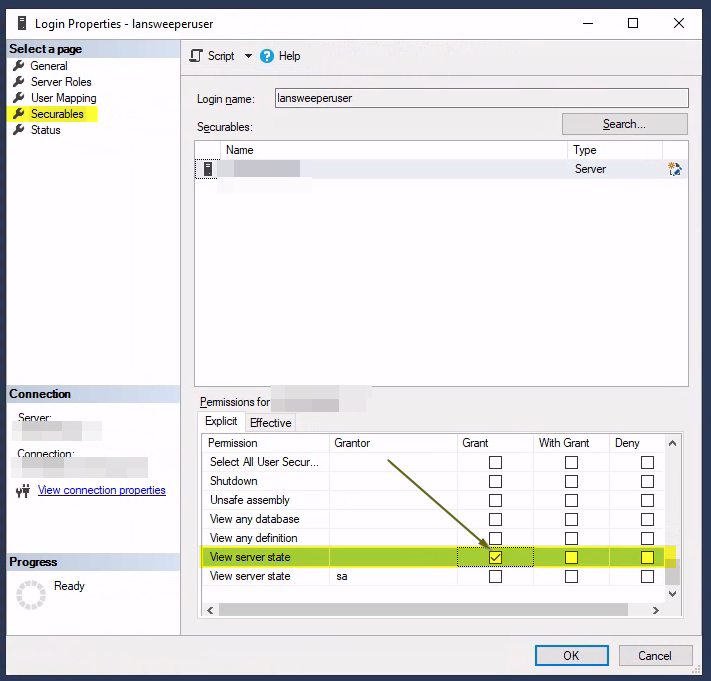Screen dimensions: 711x681
Task: Check Deny box for View any database
Action: pos(647,519)
